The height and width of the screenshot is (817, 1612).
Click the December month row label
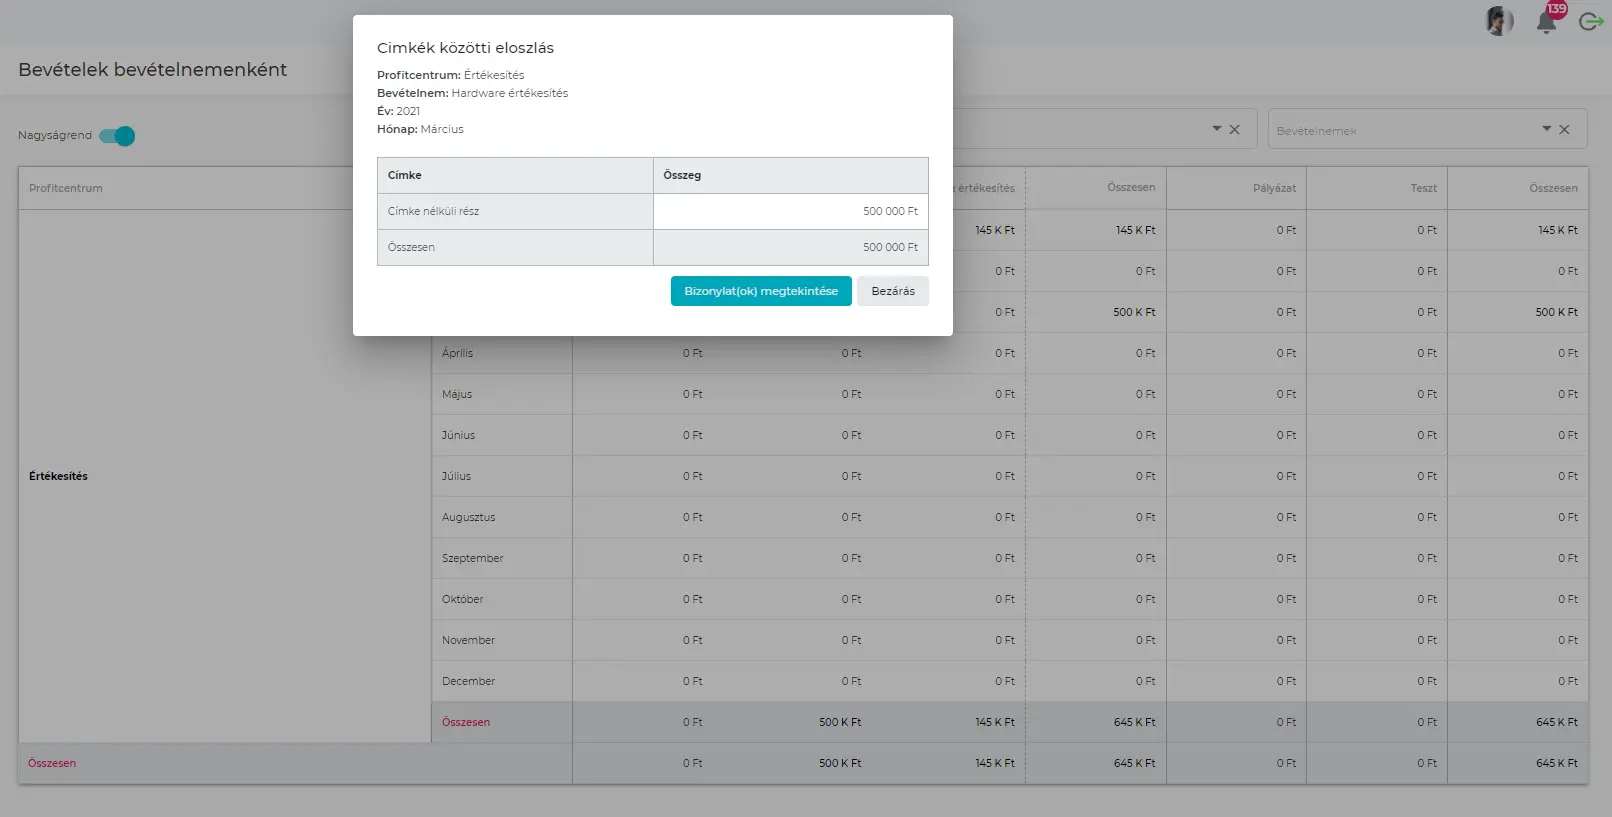tap(468, 681)
